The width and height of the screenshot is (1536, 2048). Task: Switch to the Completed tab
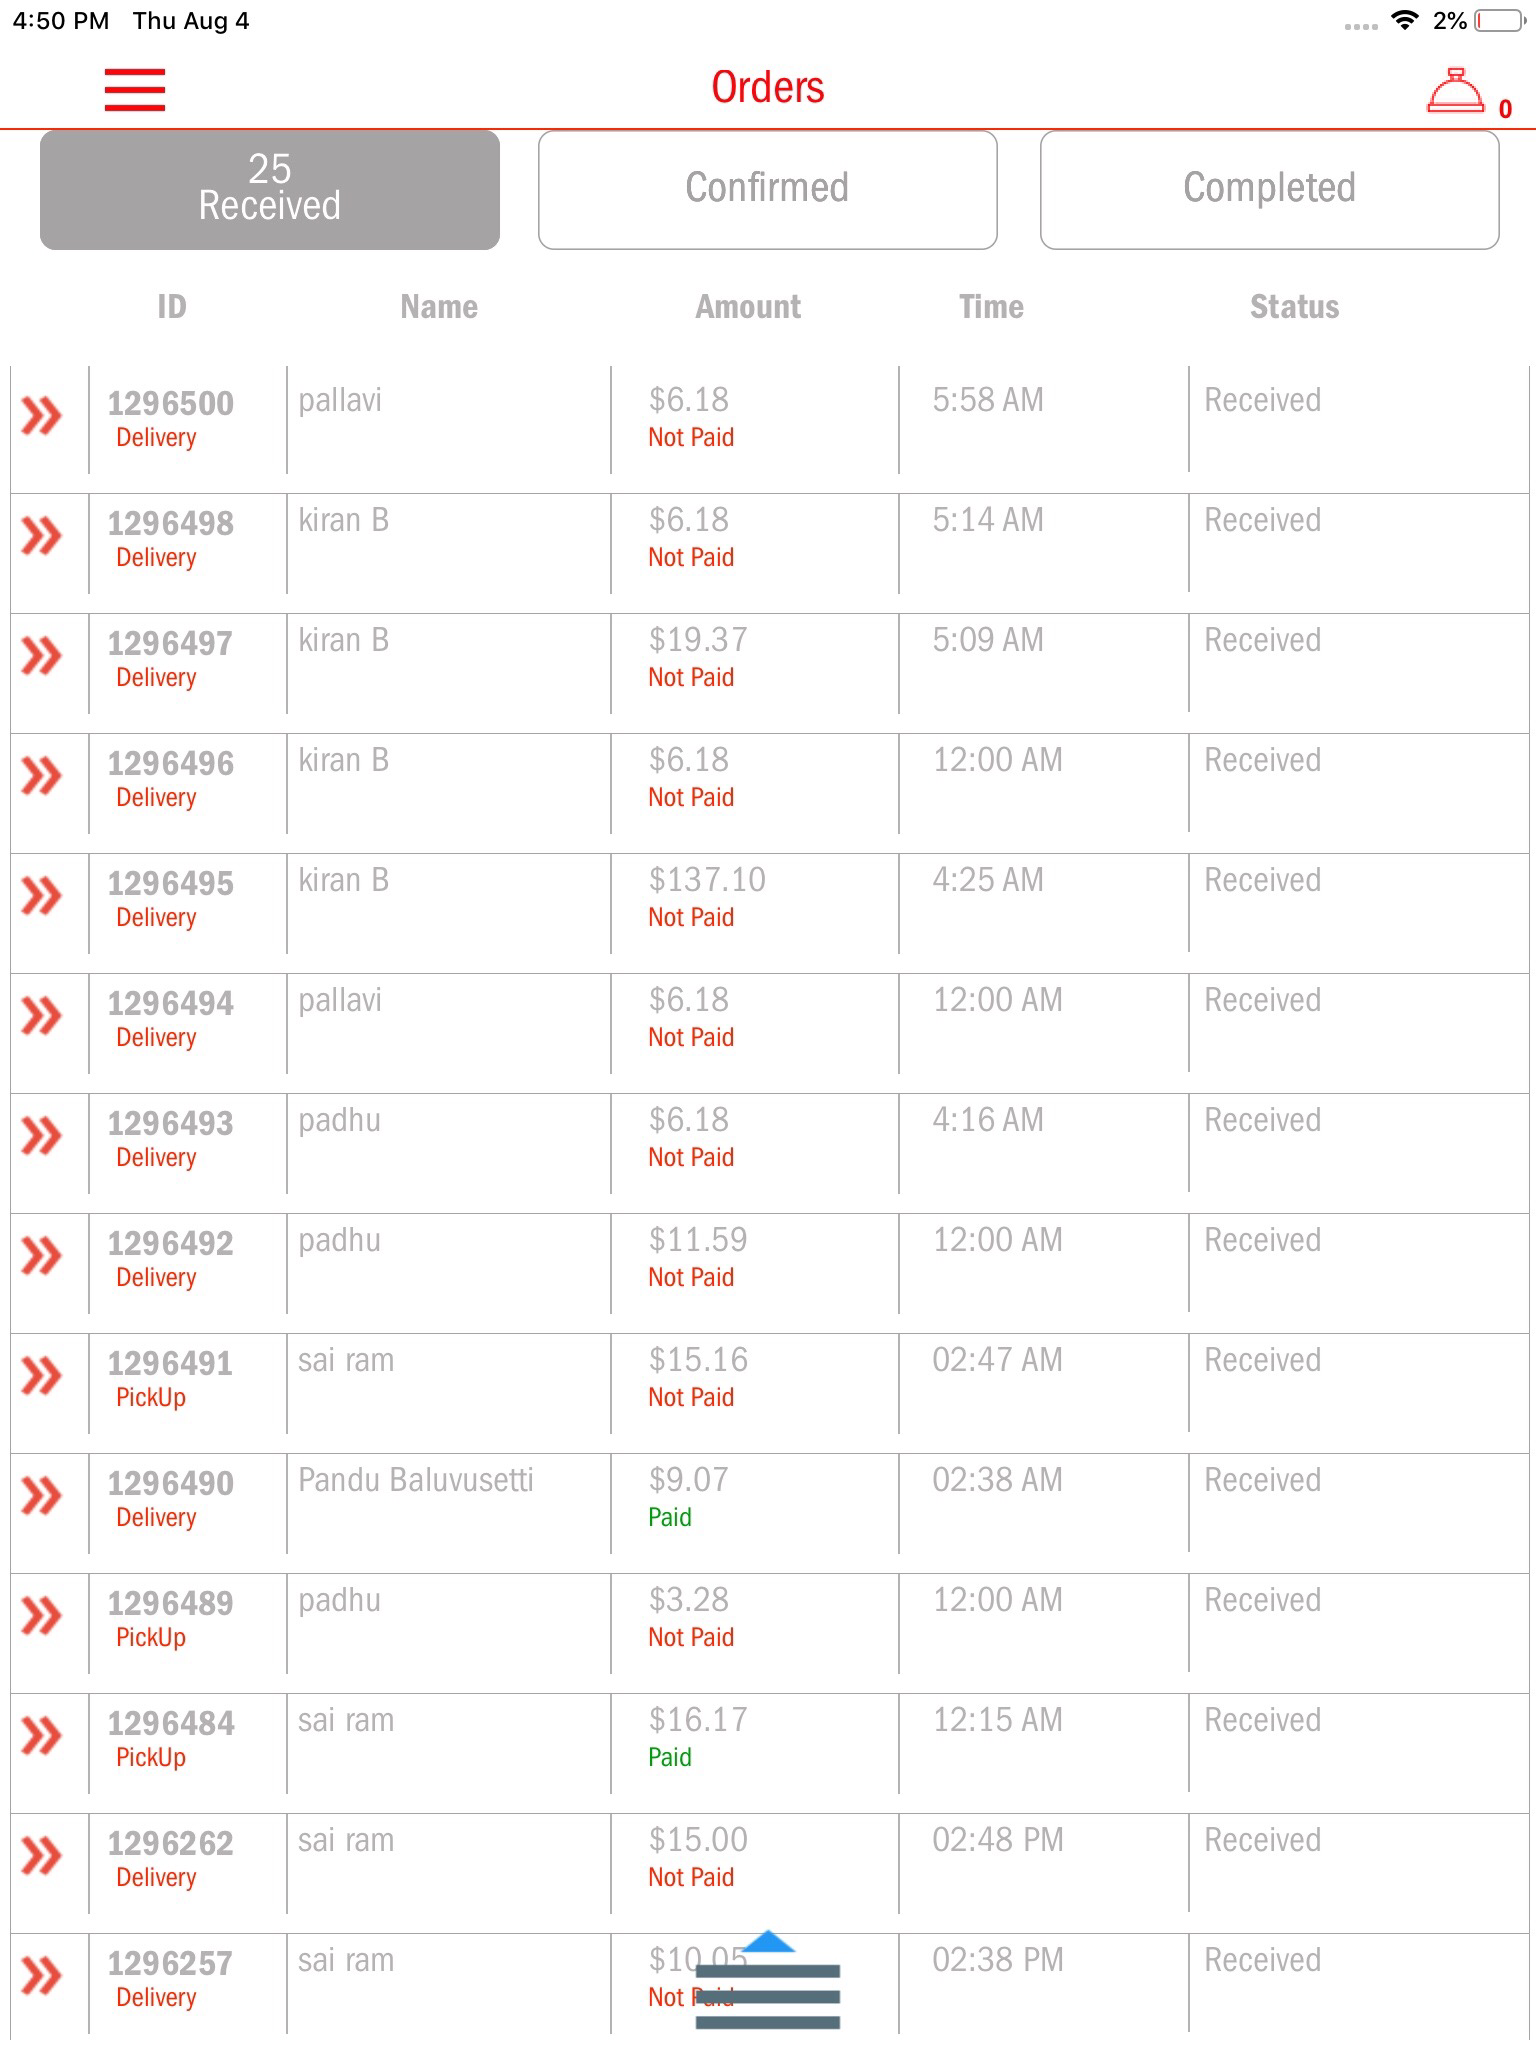(1269, 189)
